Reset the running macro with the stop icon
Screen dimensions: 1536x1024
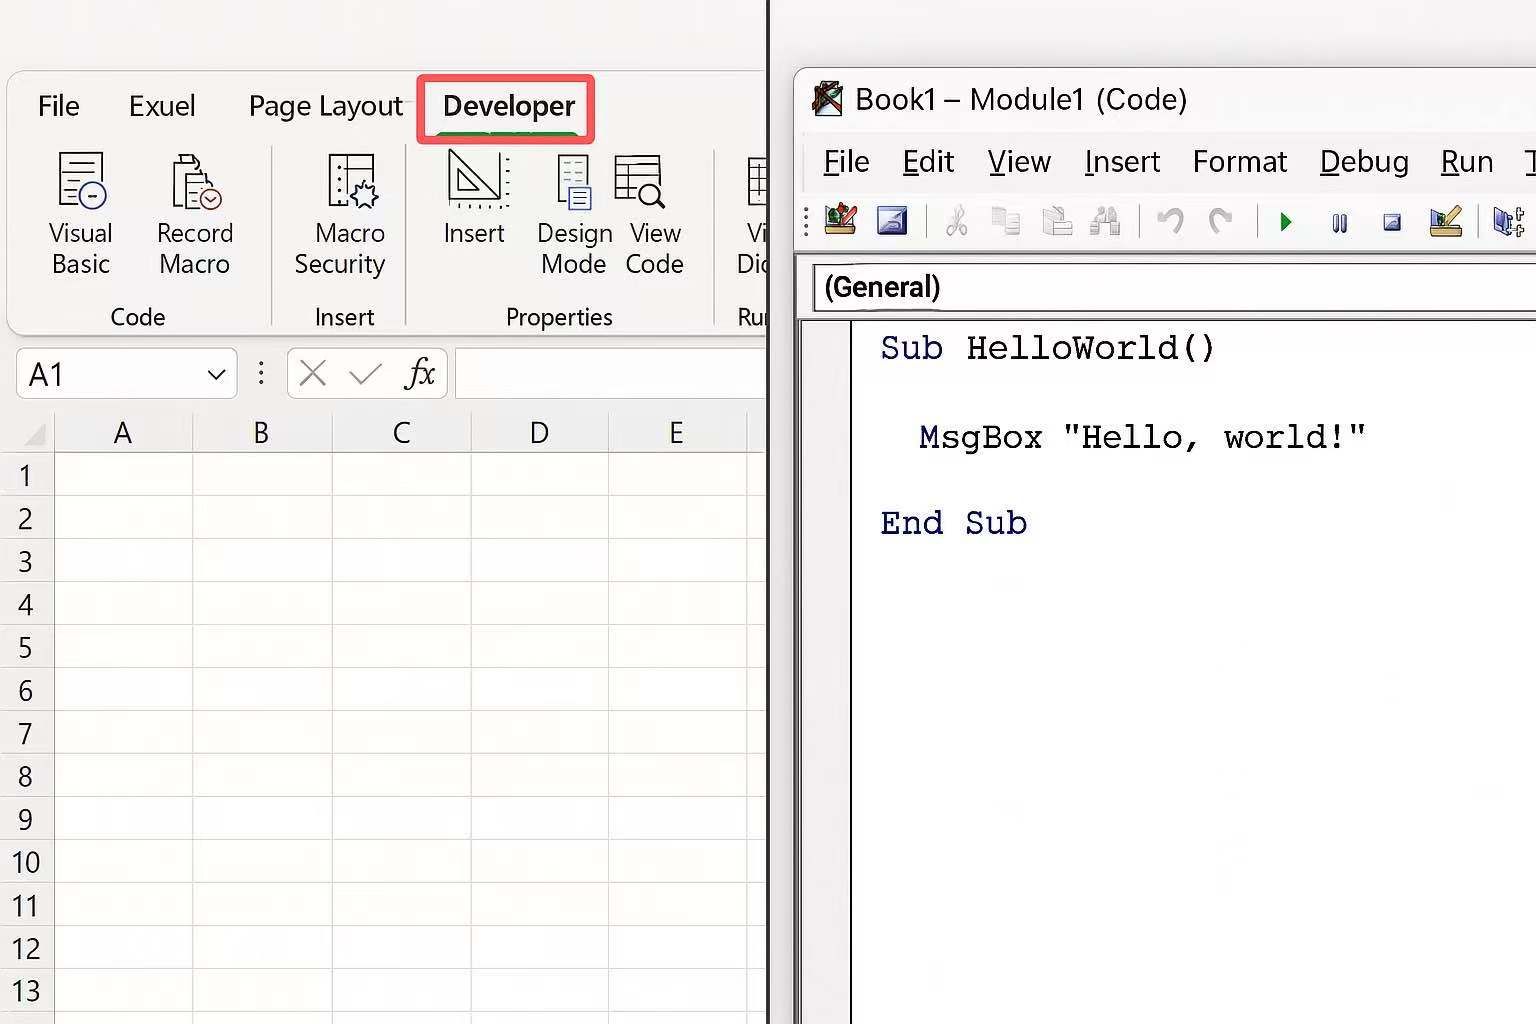pos(1392,221)
